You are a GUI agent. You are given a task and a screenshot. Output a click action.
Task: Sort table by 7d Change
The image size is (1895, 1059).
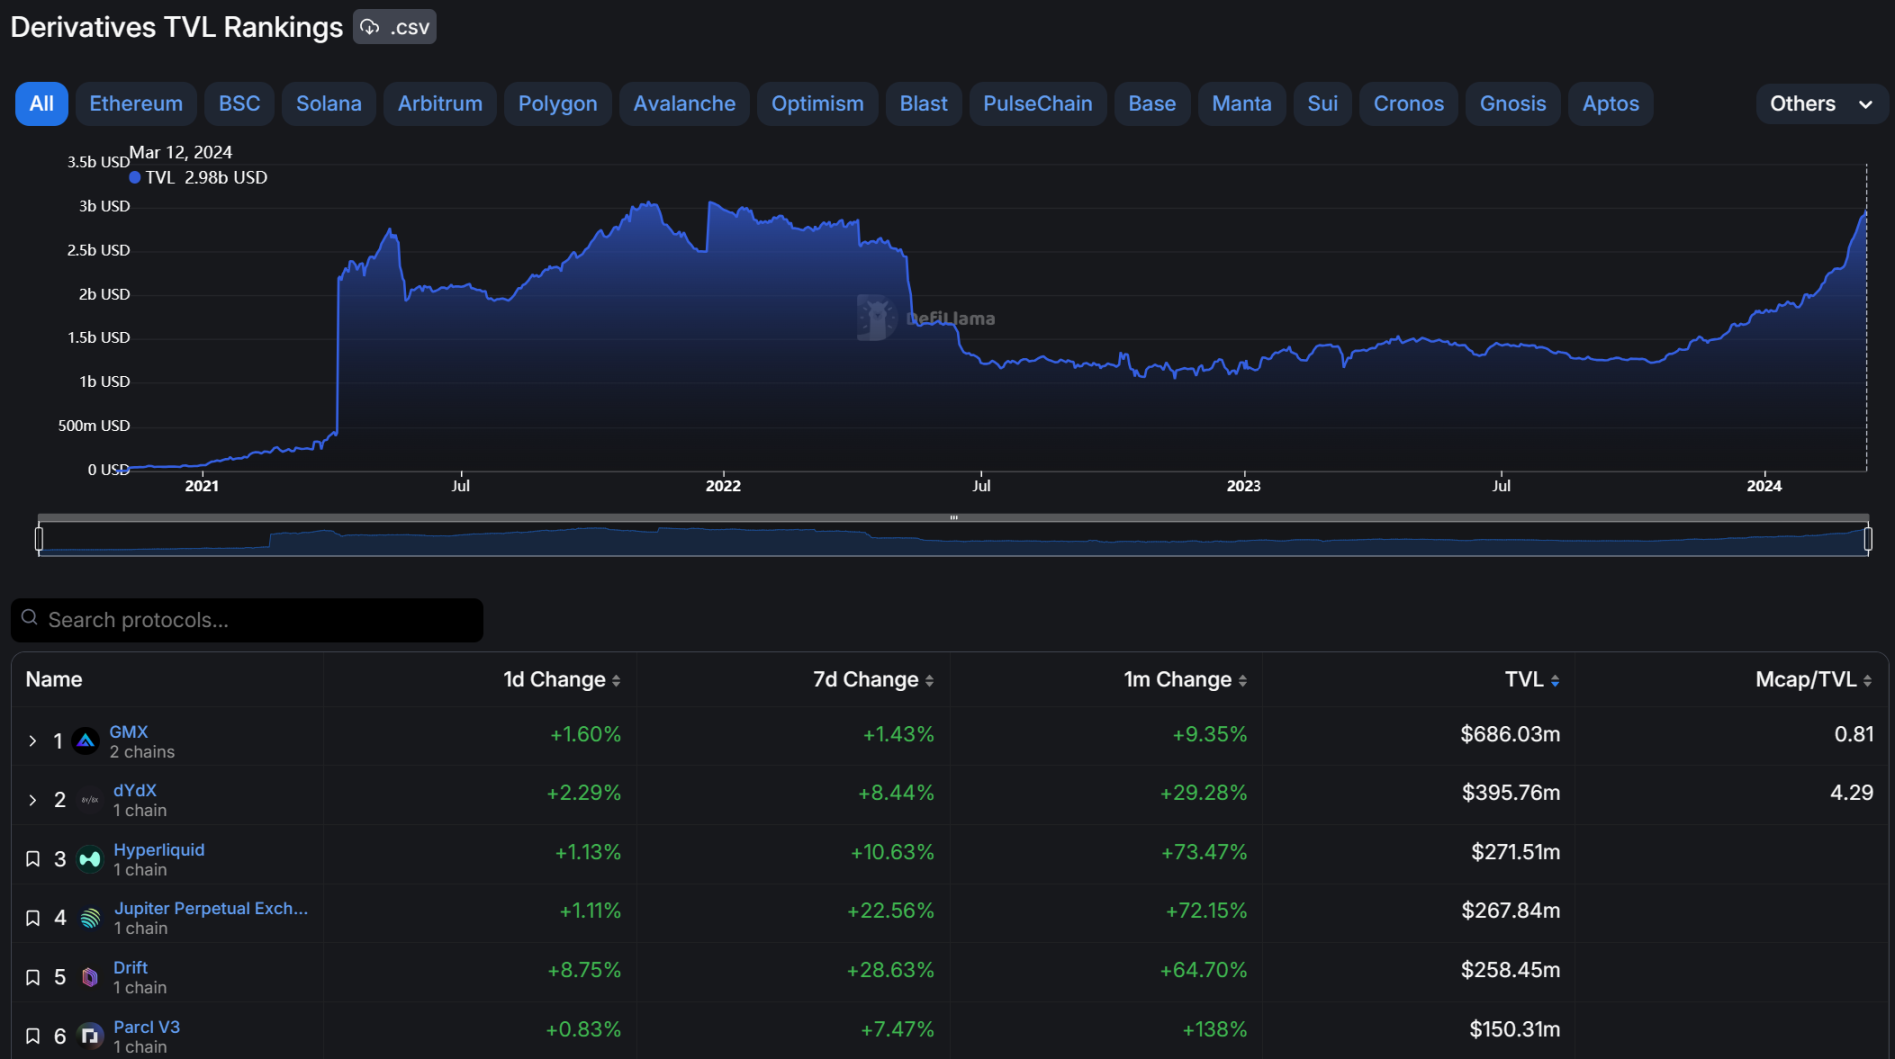click(x=874, y=680)
